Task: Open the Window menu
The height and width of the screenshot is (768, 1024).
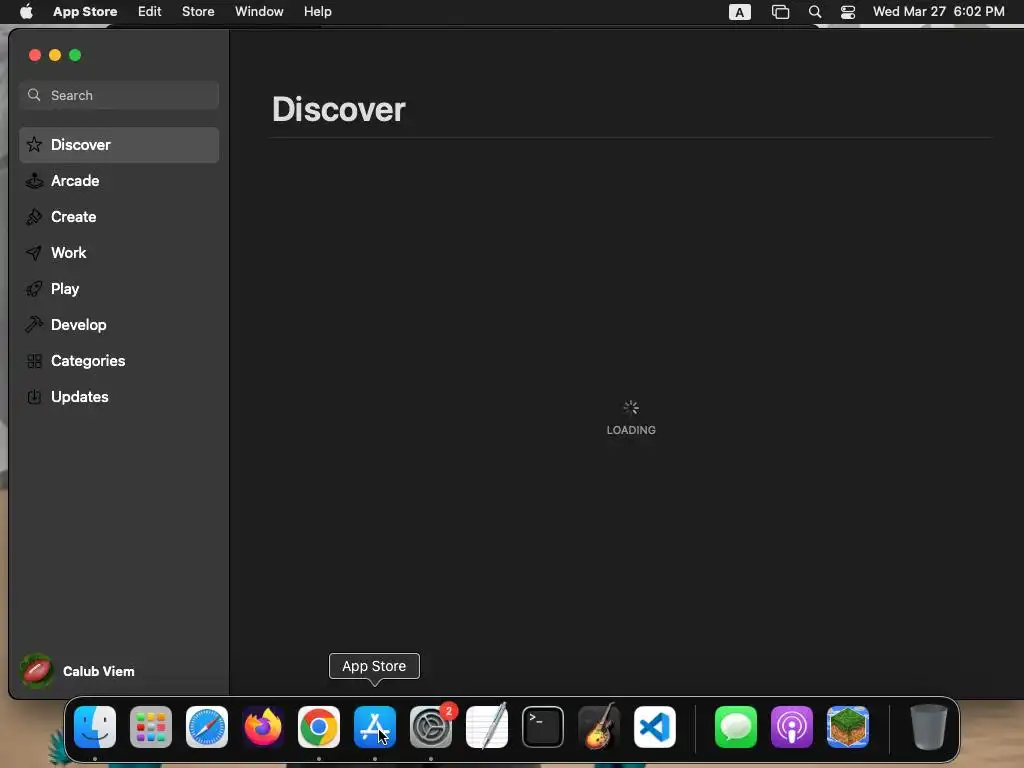Action: (259, 12)
